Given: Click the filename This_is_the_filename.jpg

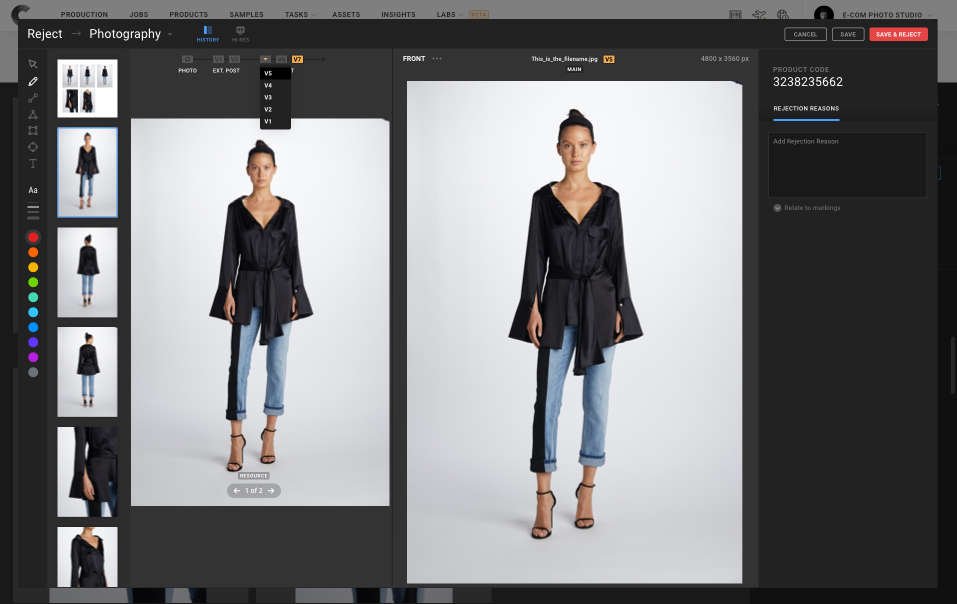Looking at the screenshot, I should [565, 59].
